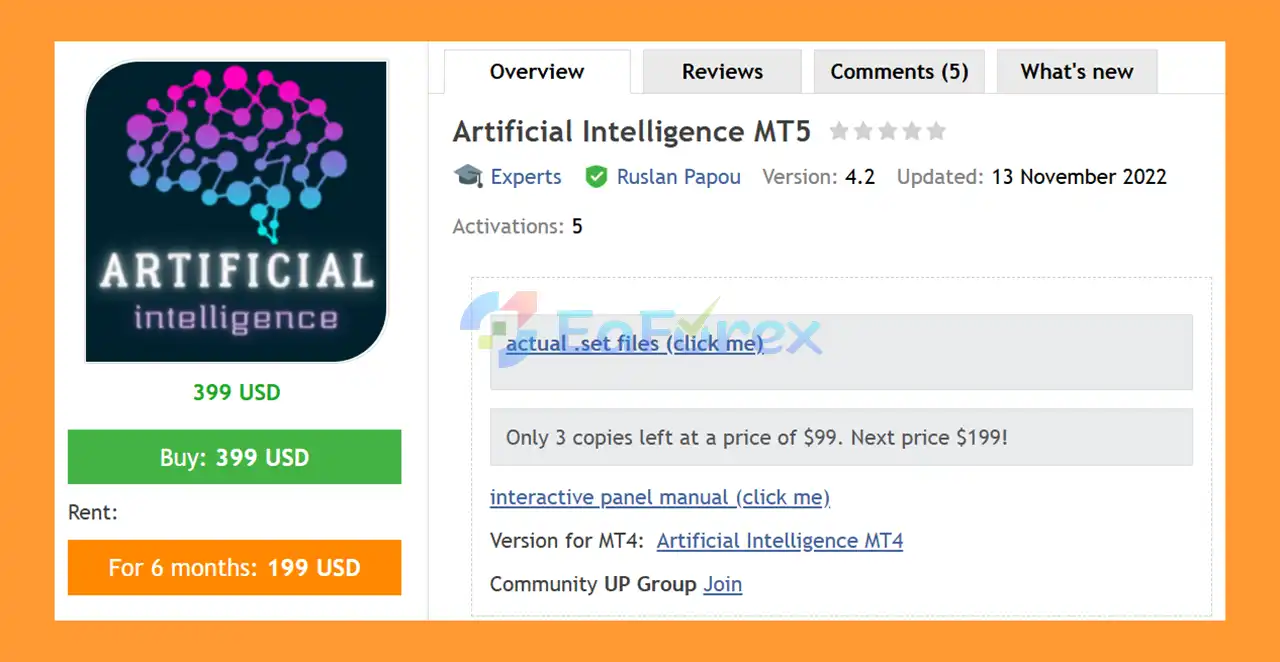Viewport: 1280px width, 662px height.
Task: Go to the Artificial Intelligence MT4 version link
Action: tap(779, 541)
